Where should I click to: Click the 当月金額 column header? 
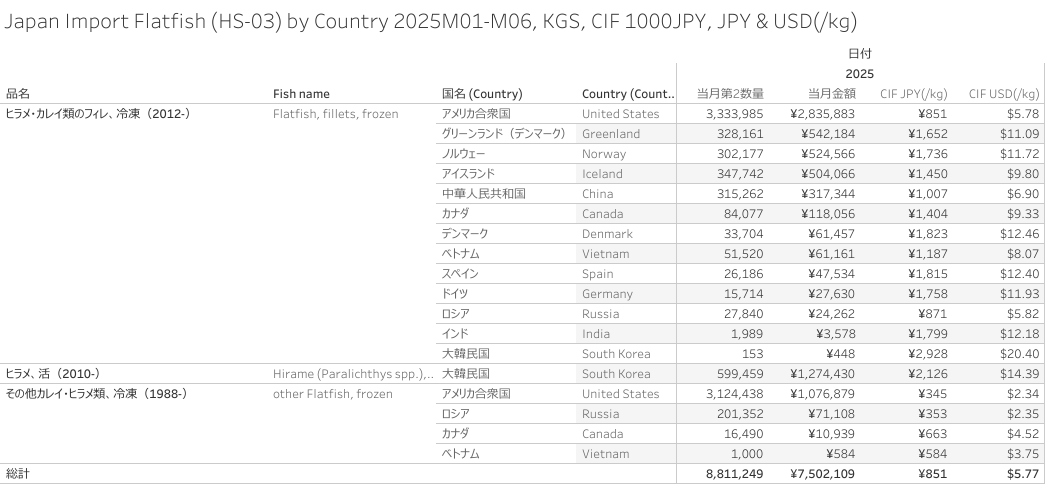(x=832, y=94)
